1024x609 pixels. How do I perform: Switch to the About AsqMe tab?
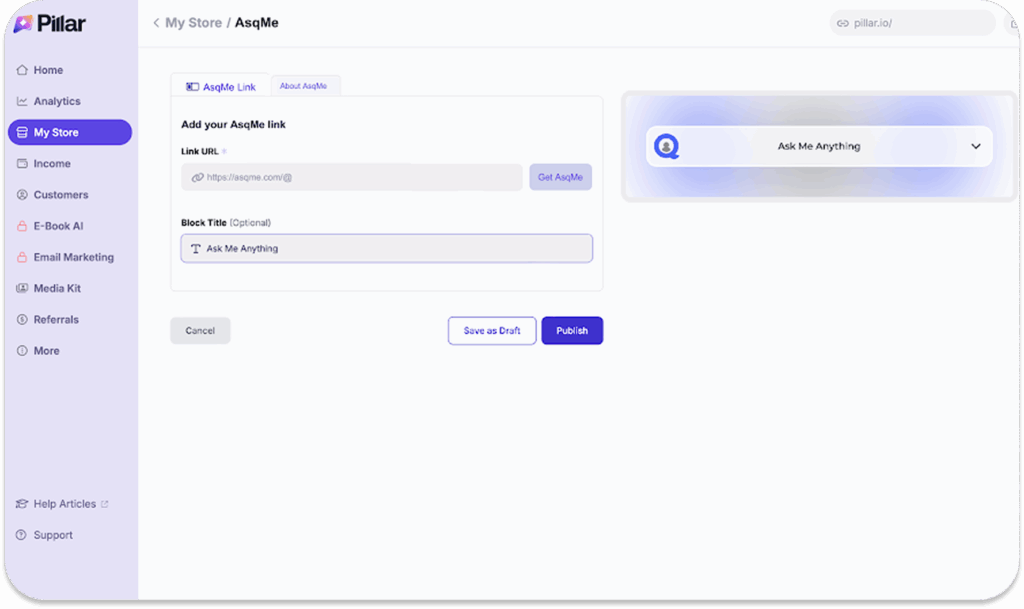click(x=304, y=86)
